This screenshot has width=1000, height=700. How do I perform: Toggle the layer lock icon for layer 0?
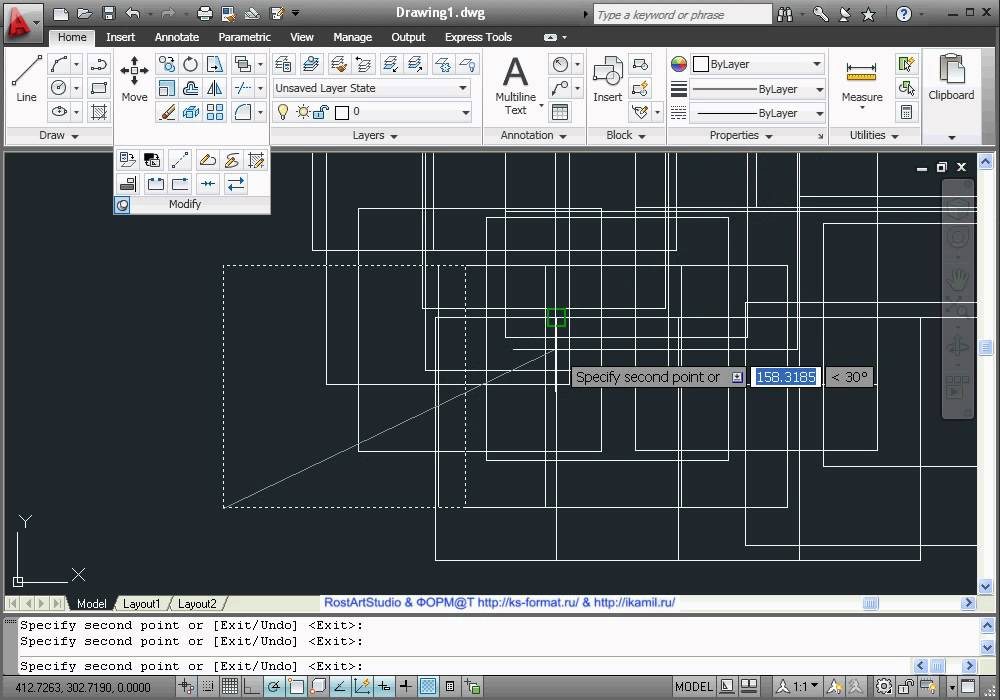click(x=320, y=112)
